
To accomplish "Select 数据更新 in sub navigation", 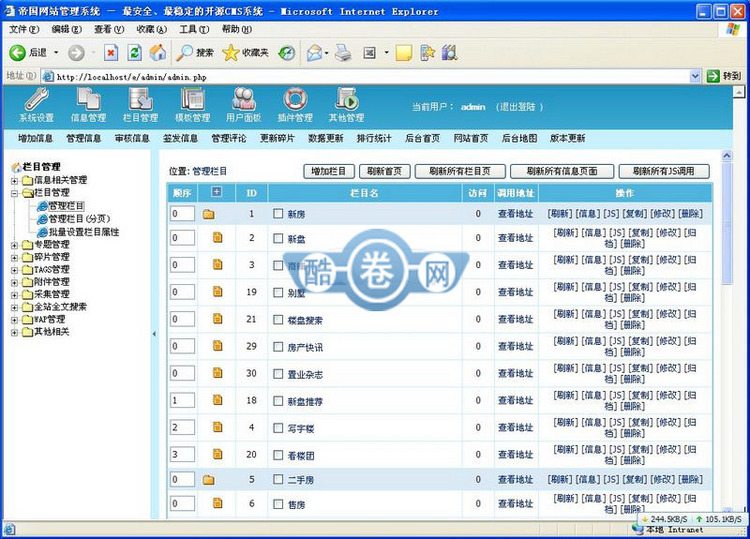I will 326,138.
